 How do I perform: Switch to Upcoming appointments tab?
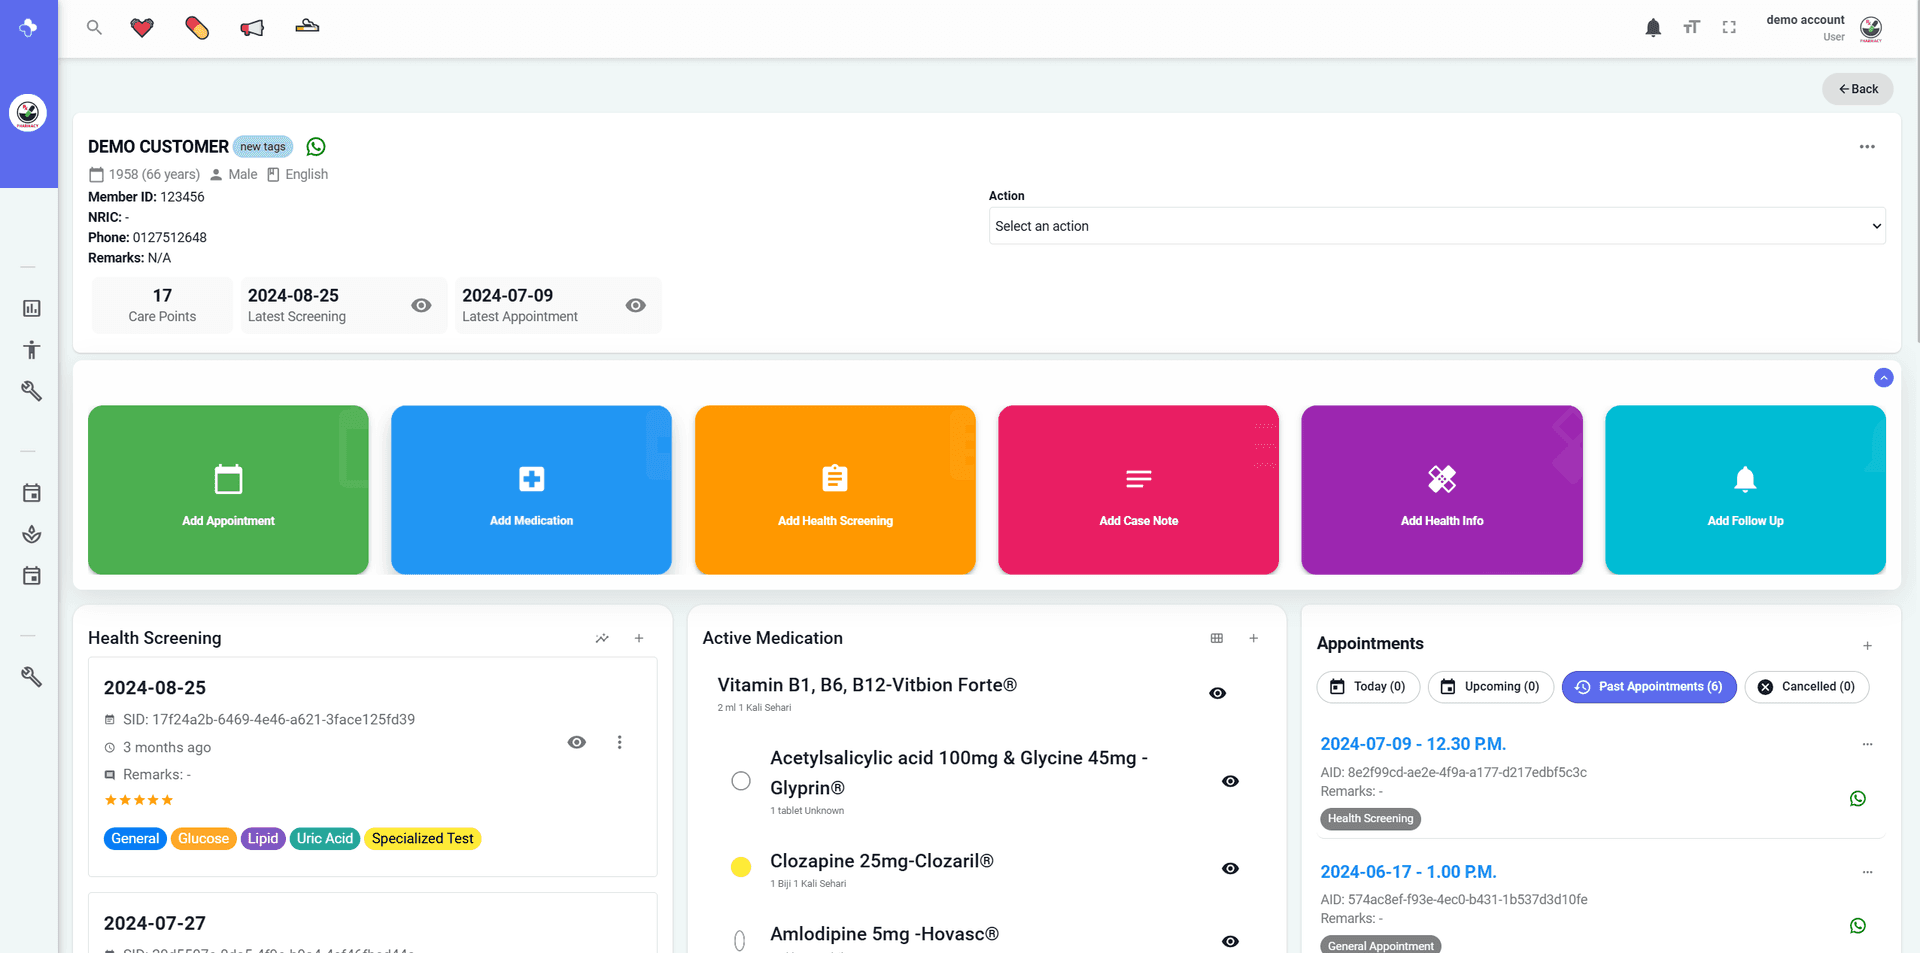pyautogui.click(x=1490, y=687)
